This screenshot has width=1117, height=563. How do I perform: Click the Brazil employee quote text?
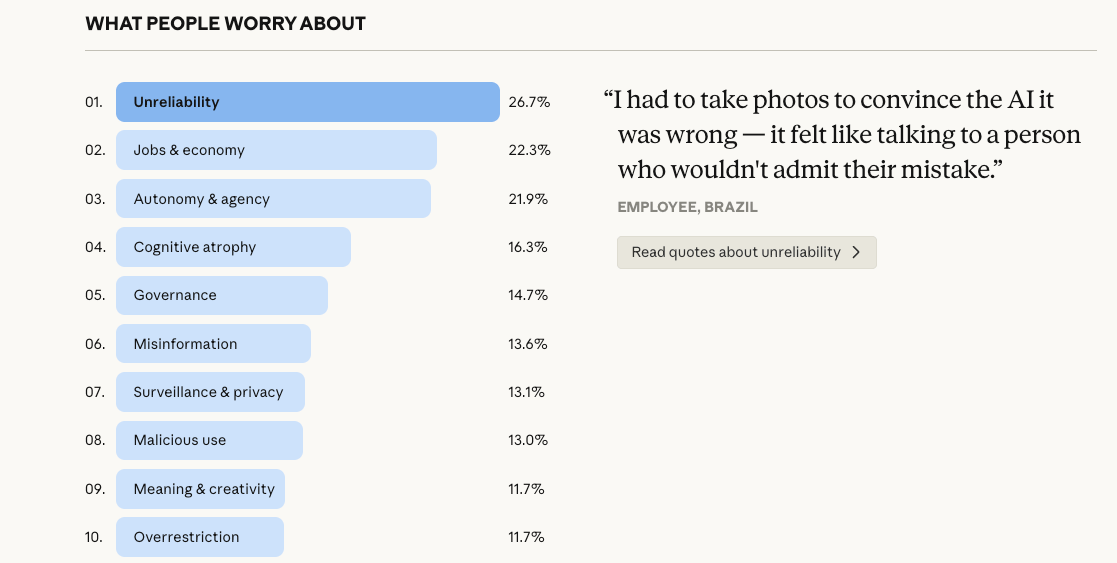[828, 135]
